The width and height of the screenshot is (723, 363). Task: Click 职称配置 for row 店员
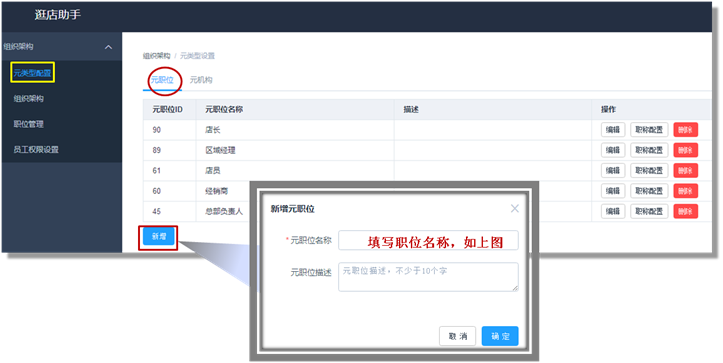(649, 170)
